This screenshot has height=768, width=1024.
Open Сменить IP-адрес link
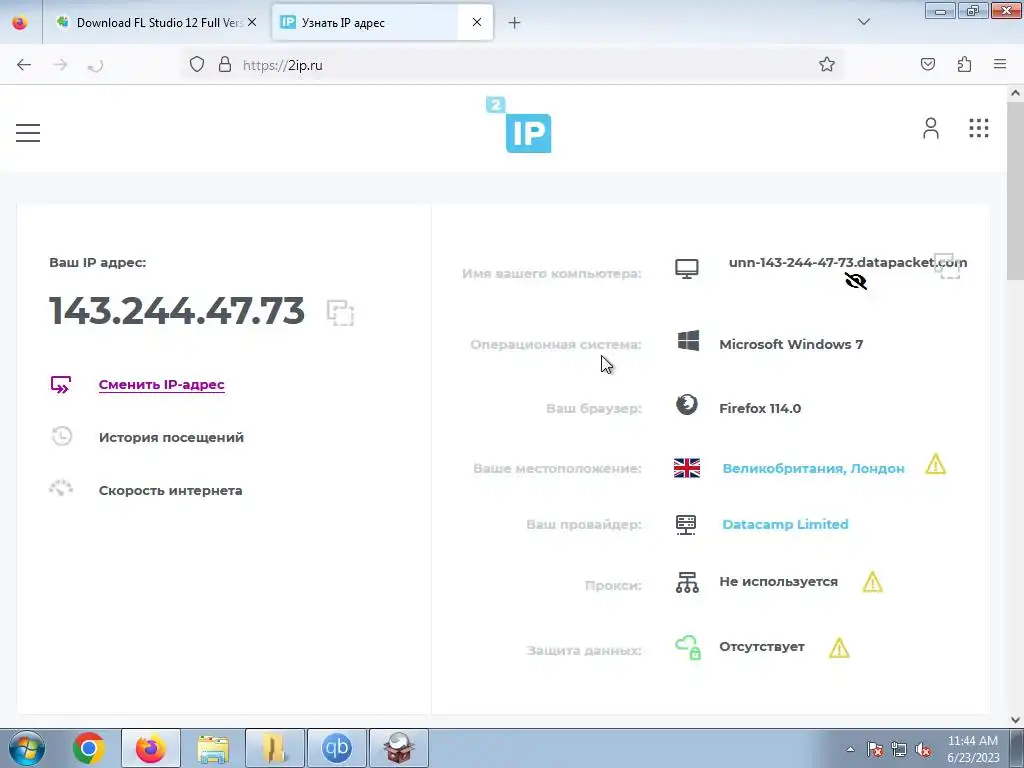click(x=161, y=385)
